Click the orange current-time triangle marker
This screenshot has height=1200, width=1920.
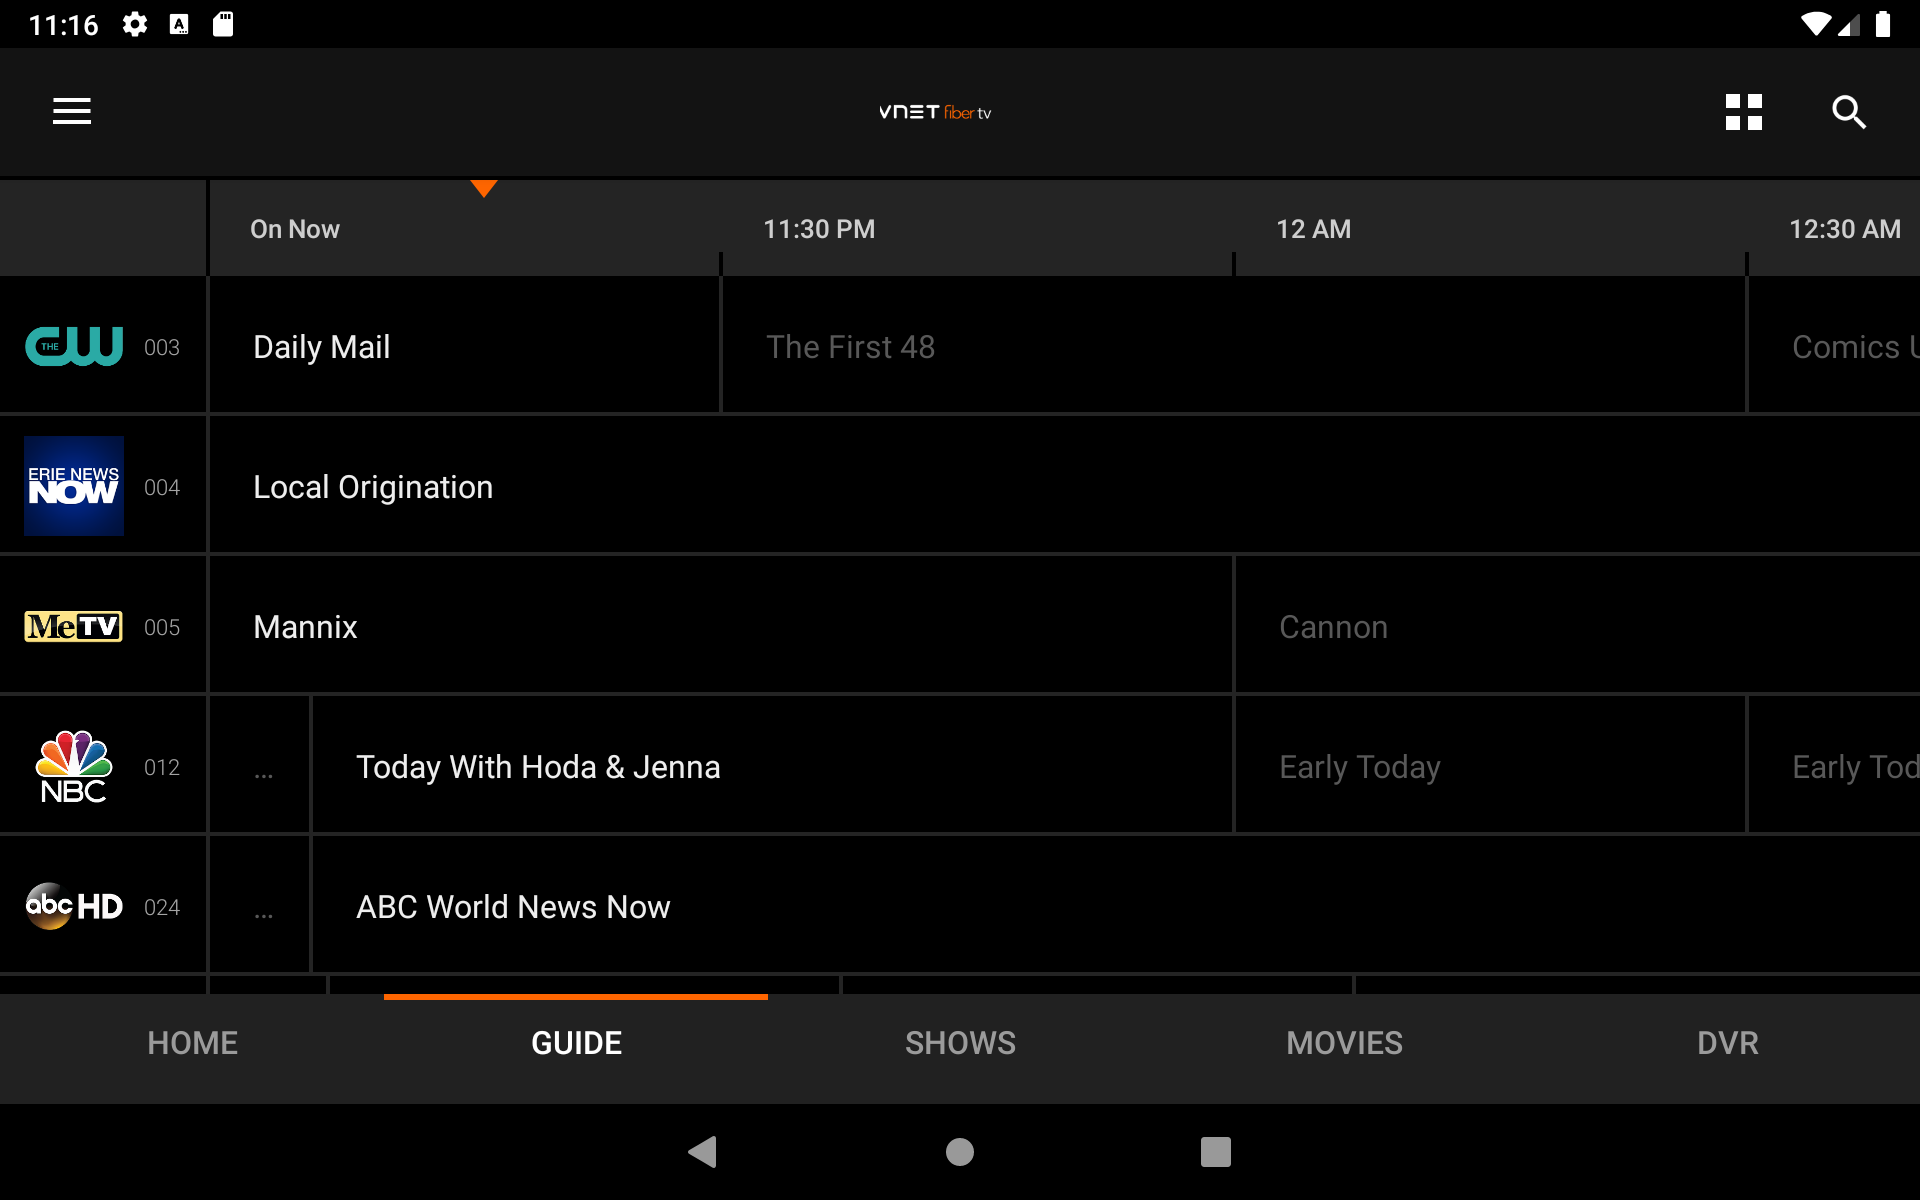484,189
